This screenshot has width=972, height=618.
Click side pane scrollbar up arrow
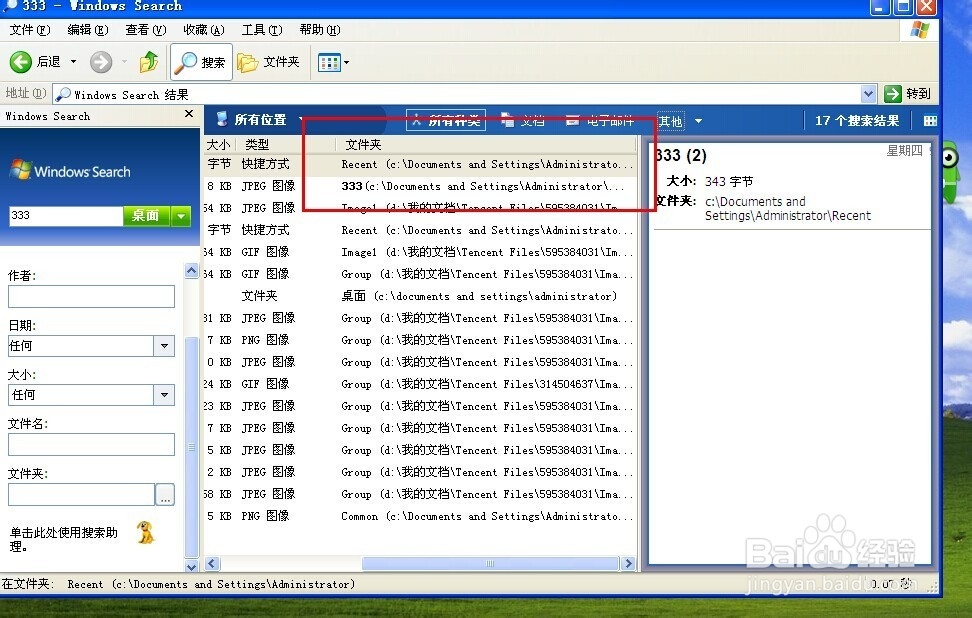pyautogui.click(x=192, y=271)
